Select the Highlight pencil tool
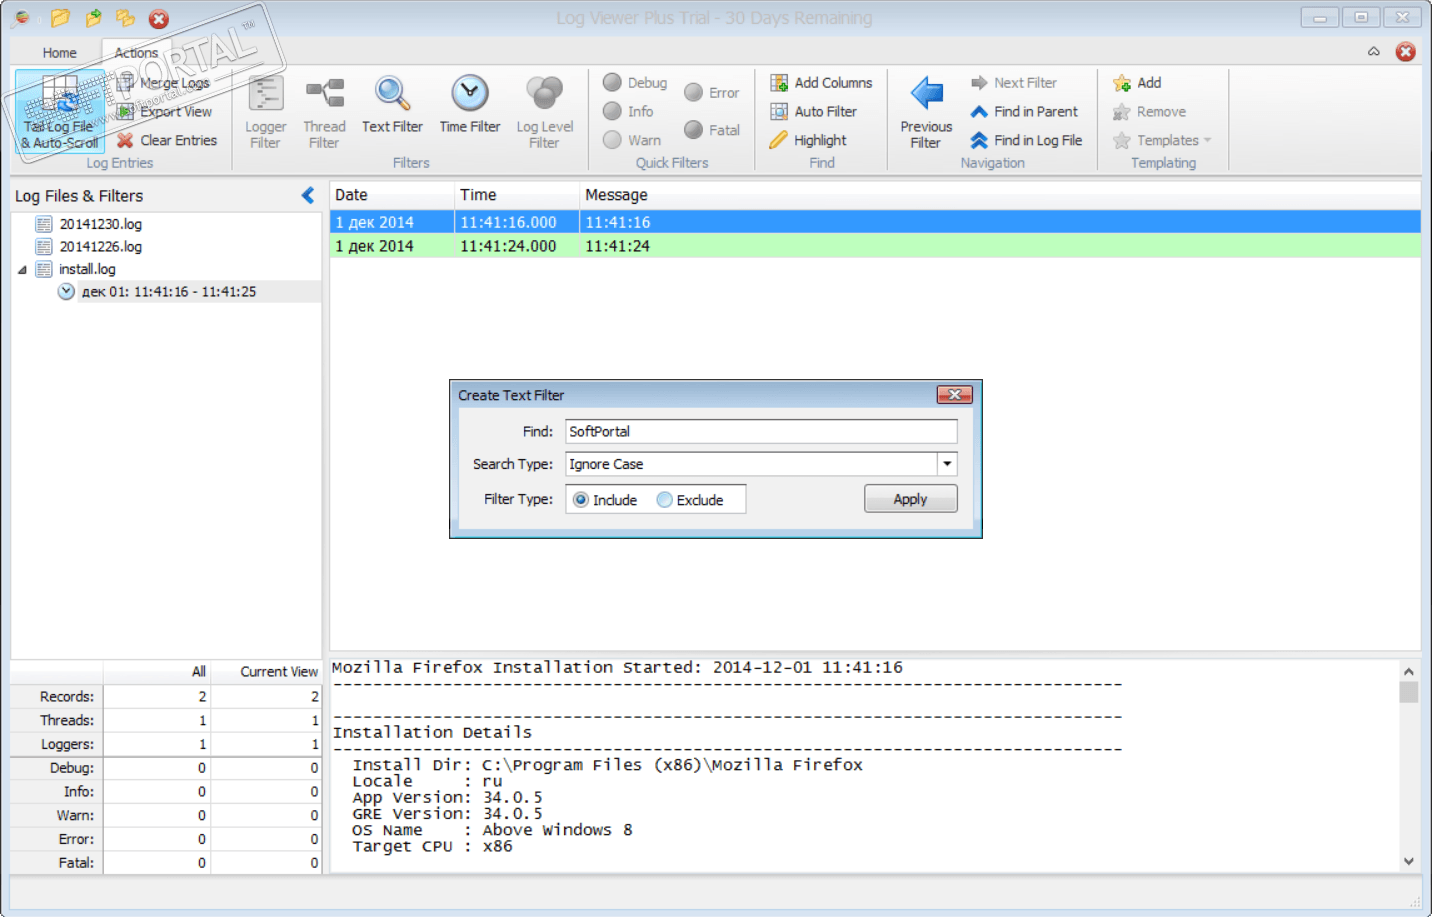Screen dimensions: 1432x917 (808, 141)
